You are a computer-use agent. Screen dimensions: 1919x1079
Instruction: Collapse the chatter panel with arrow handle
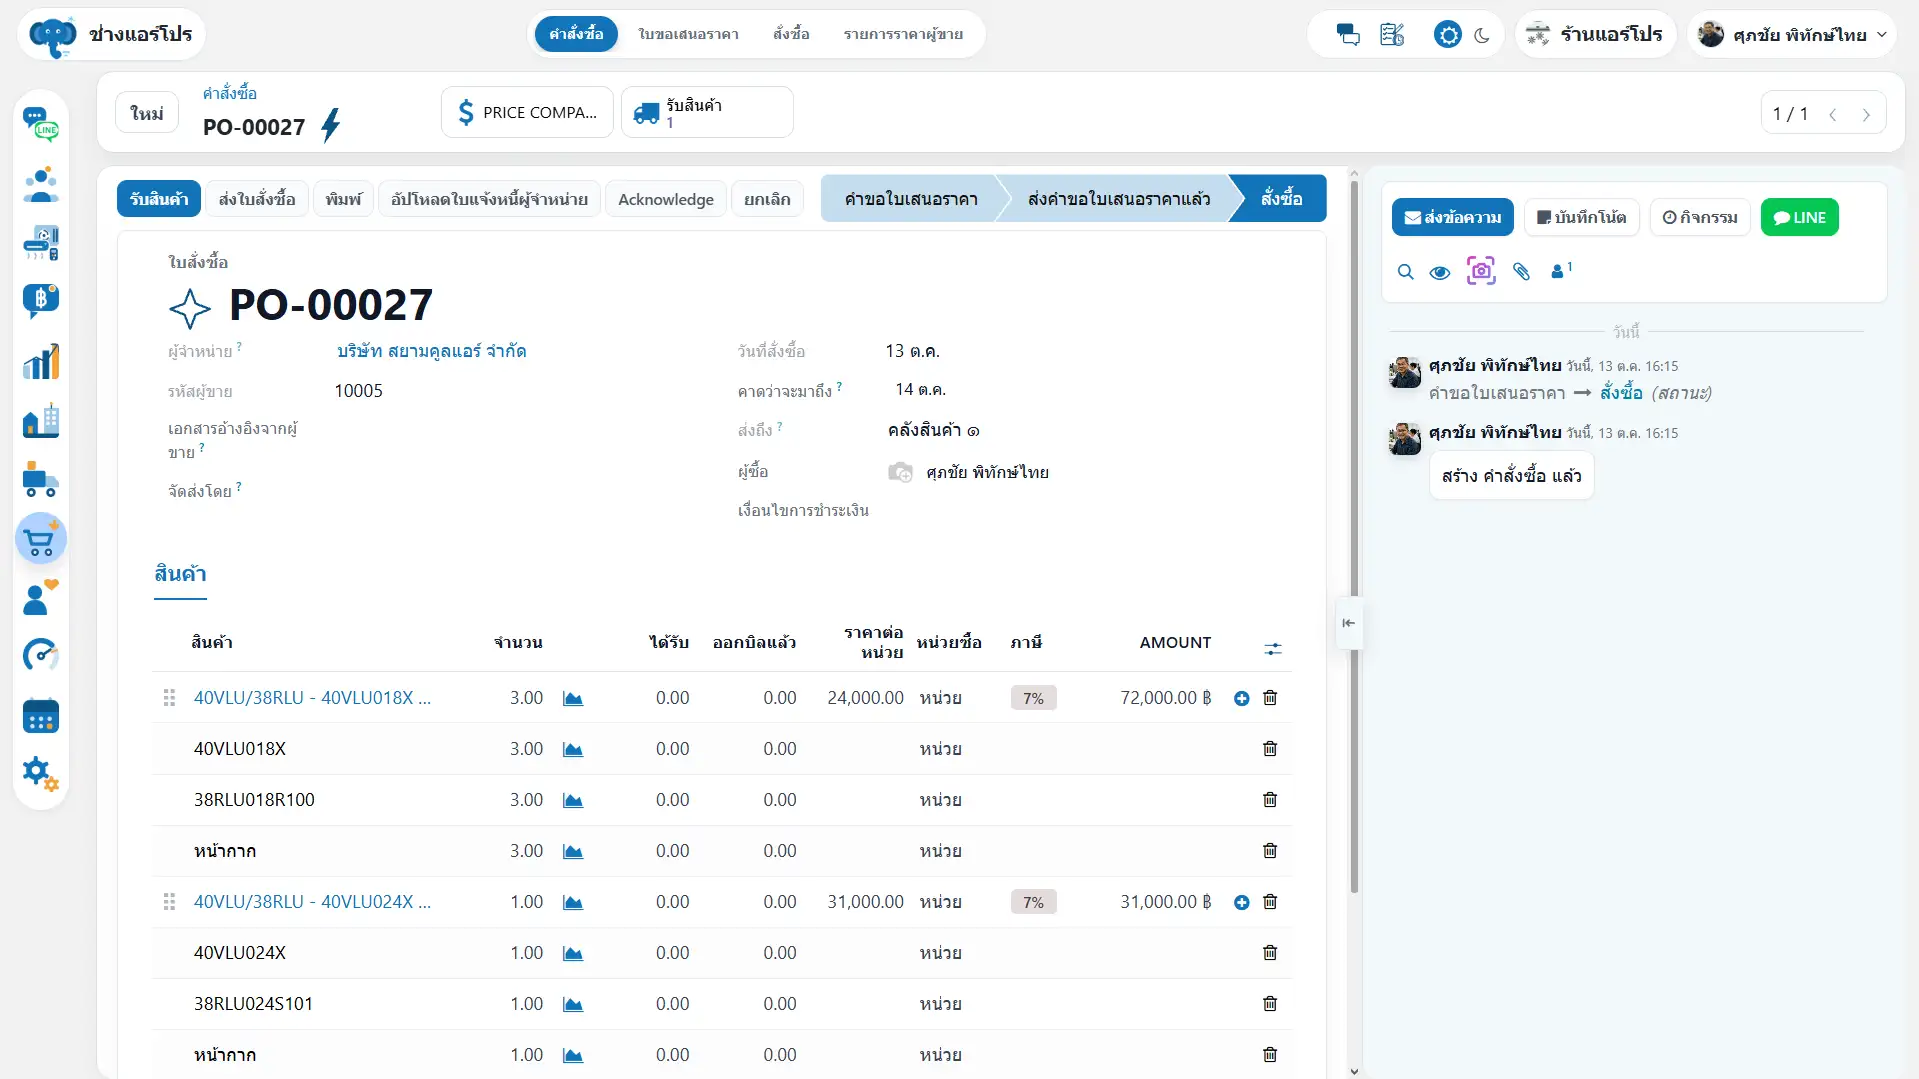click(1349, 623)
